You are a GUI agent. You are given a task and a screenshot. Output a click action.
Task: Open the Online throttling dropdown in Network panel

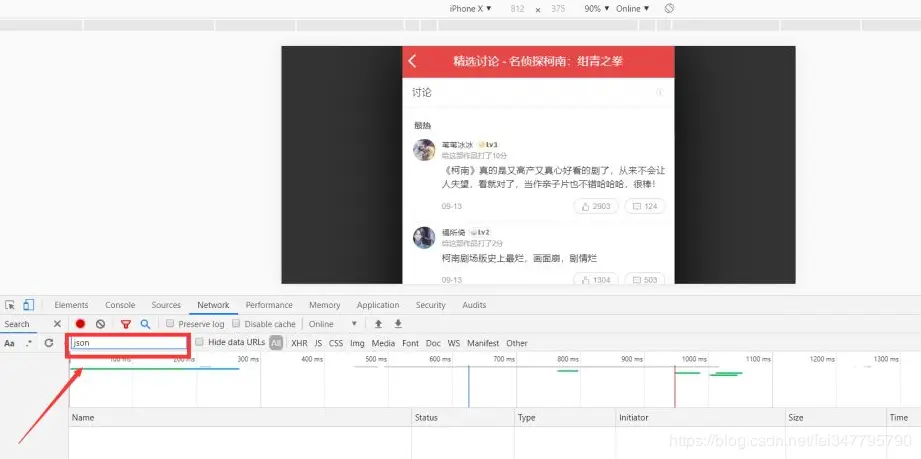332,324
